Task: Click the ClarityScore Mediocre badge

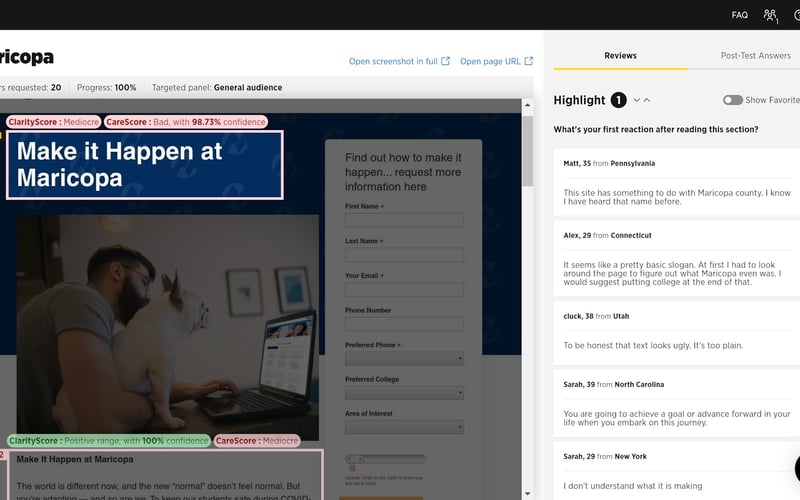Action: (x=54, y=122)
